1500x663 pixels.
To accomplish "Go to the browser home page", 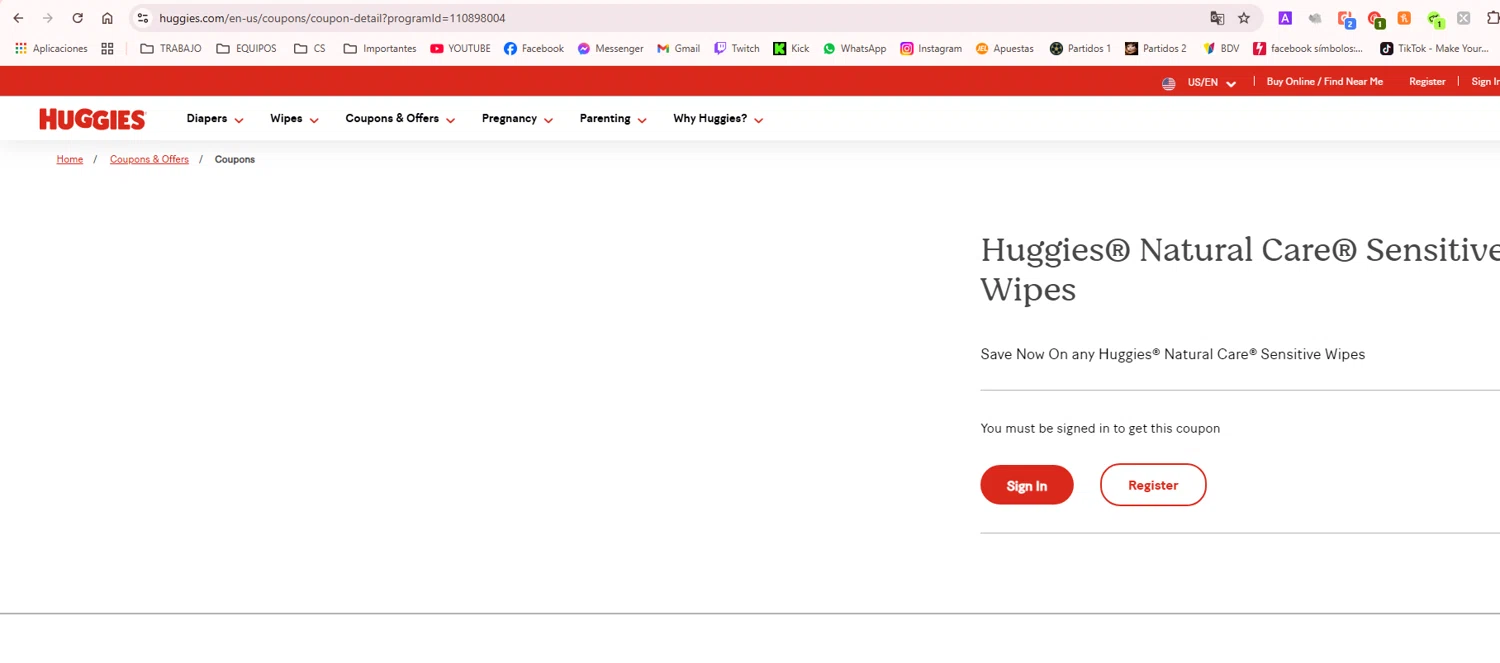I will 107,18.
